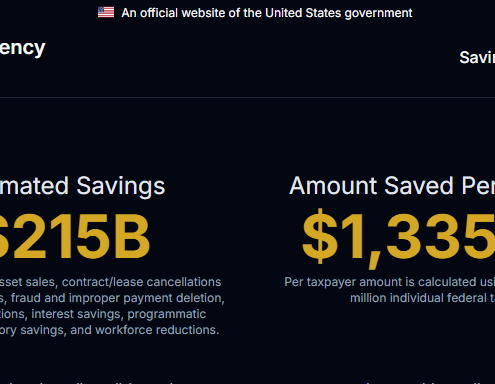The image size is (495, 384).
Task: Click the fraud and improper payment deletion line
Action: tap(112, 298)
